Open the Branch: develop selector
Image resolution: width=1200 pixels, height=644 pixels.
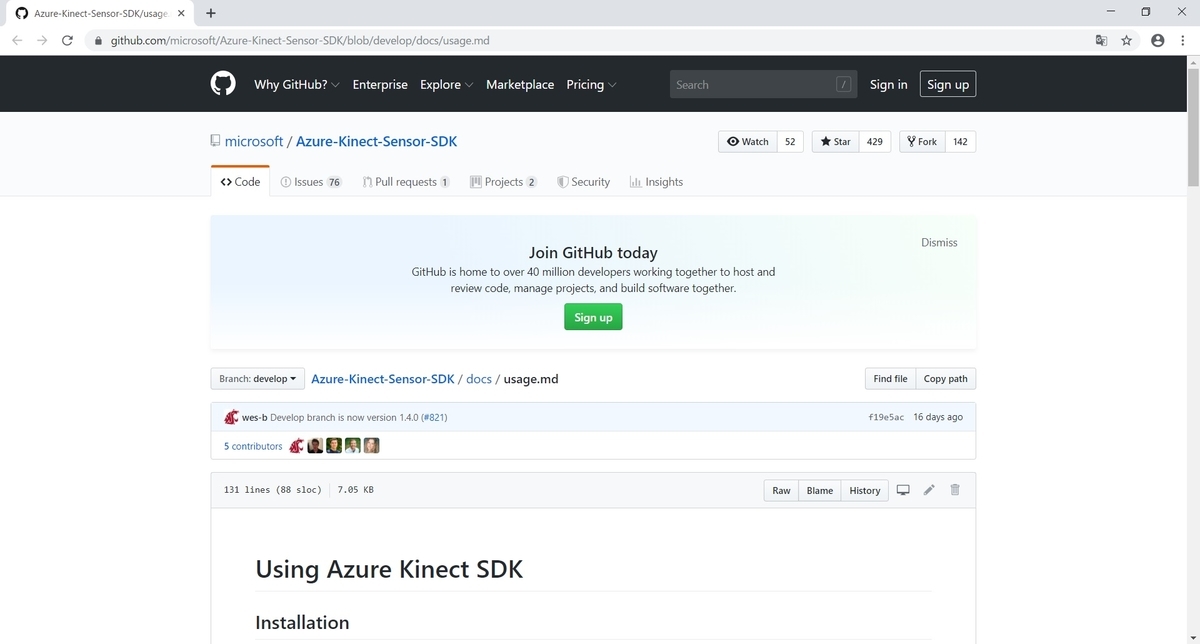coord(258,379)
